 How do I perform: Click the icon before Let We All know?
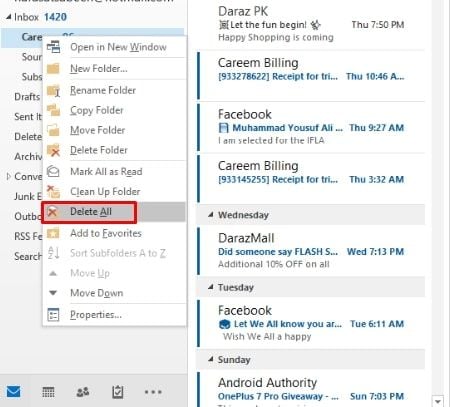224,324
